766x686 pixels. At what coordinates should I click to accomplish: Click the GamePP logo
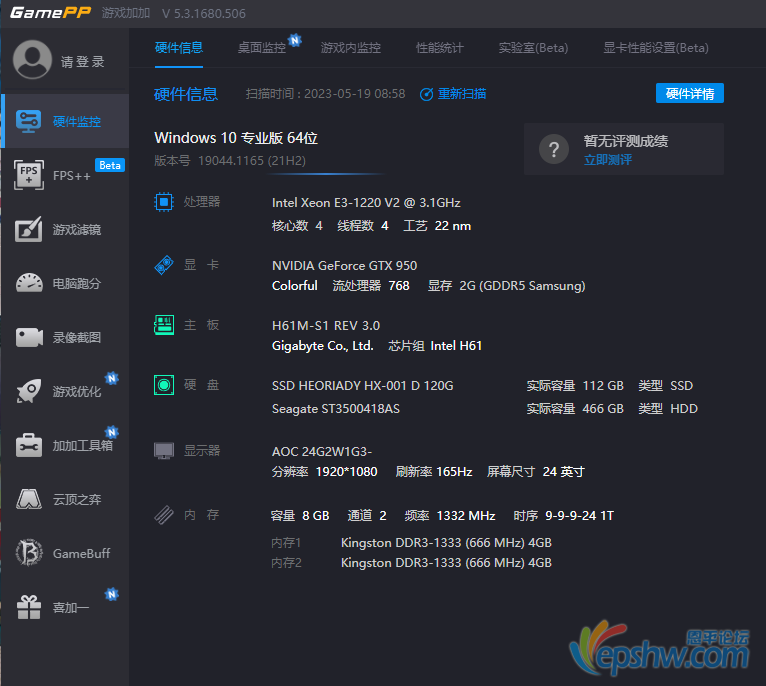click(x=50, y=12)
